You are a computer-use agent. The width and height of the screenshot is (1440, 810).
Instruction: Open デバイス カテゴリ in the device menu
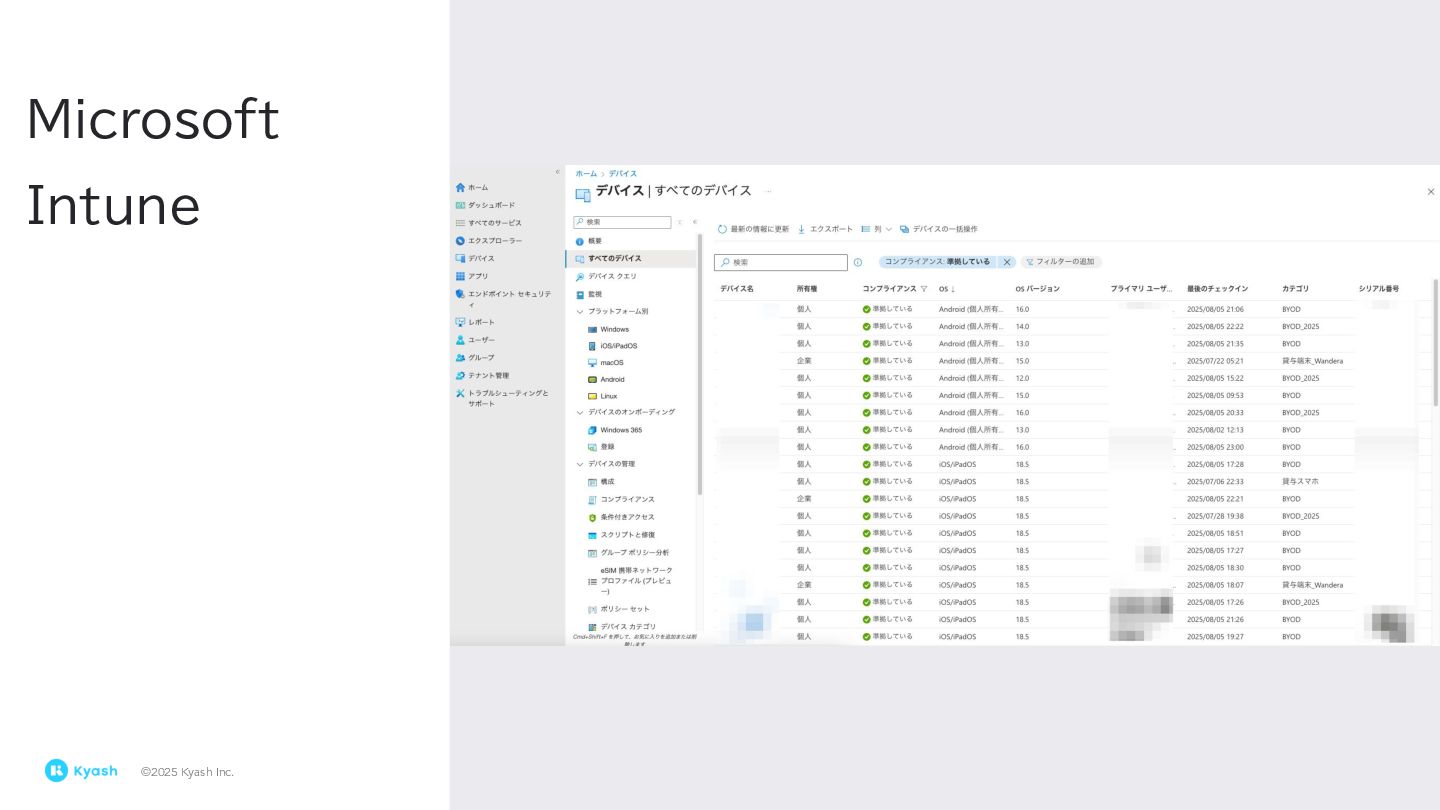622,627
